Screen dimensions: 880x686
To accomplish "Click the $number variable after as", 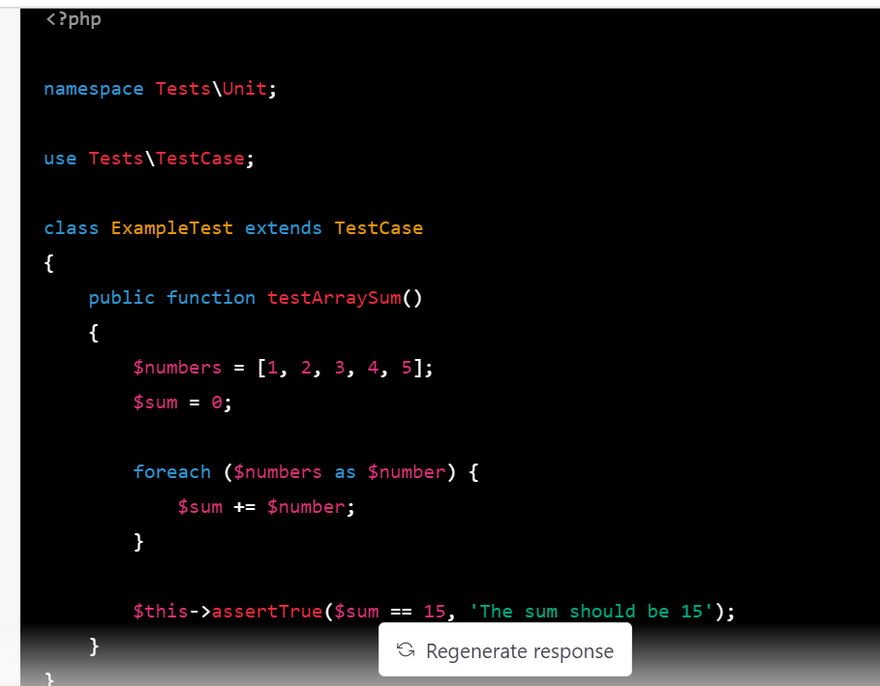I will tap(406, 472).
